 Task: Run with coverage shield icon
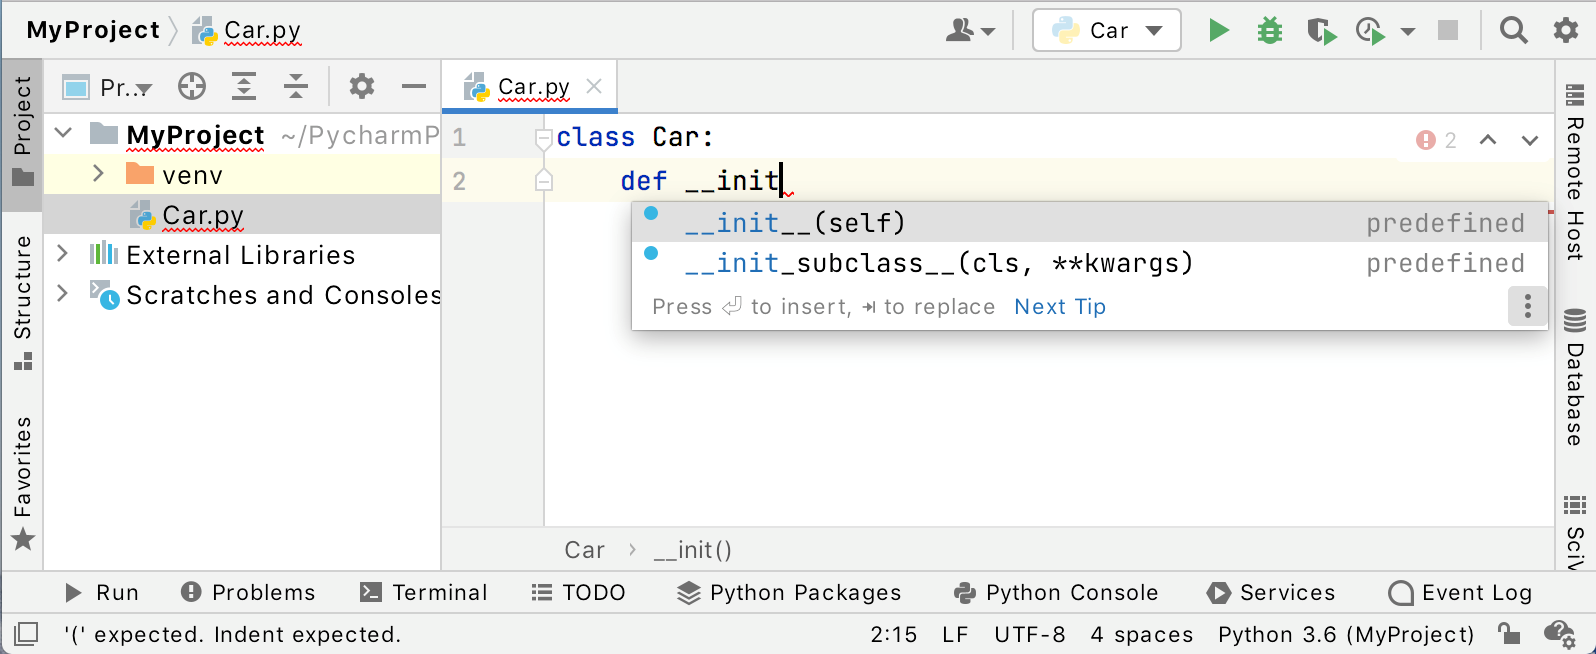coord(1321,31)
